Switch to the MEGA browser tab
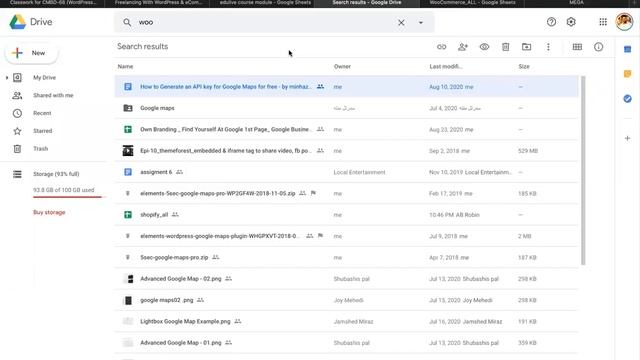 (576, 3)
